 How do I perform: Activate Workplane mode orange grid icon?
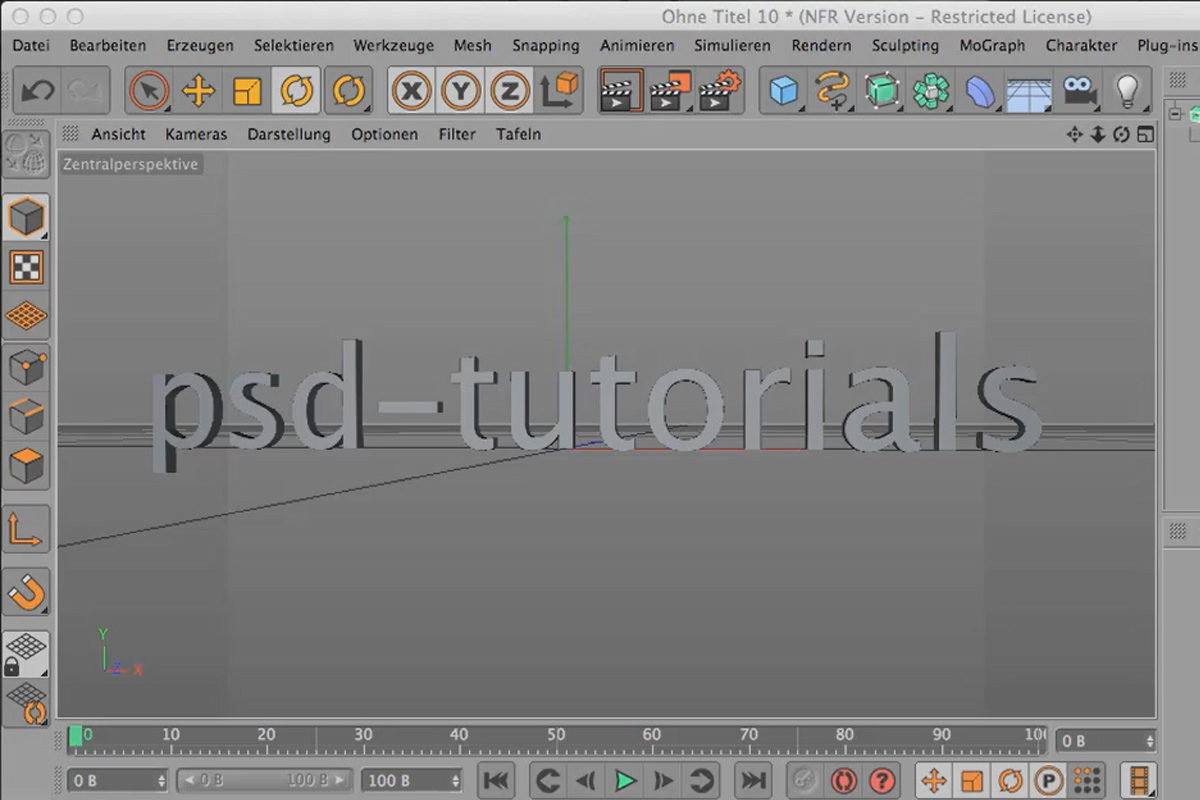[26, 316]
